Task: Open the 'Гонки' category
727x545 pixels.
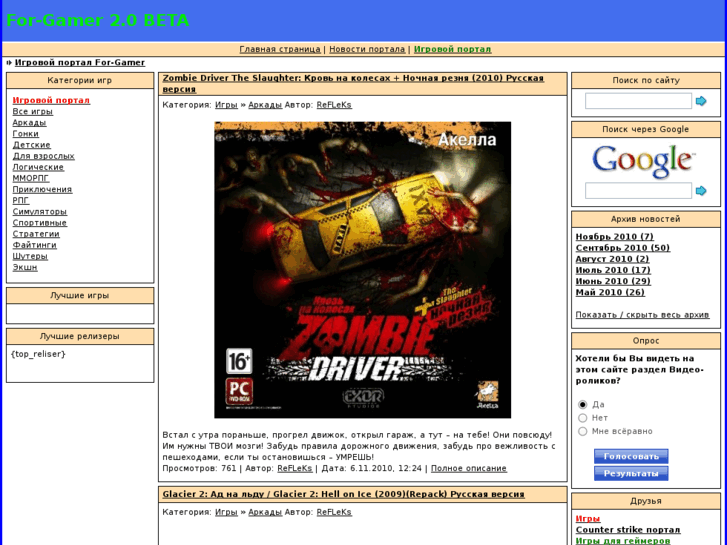Action: click(26, 134)
